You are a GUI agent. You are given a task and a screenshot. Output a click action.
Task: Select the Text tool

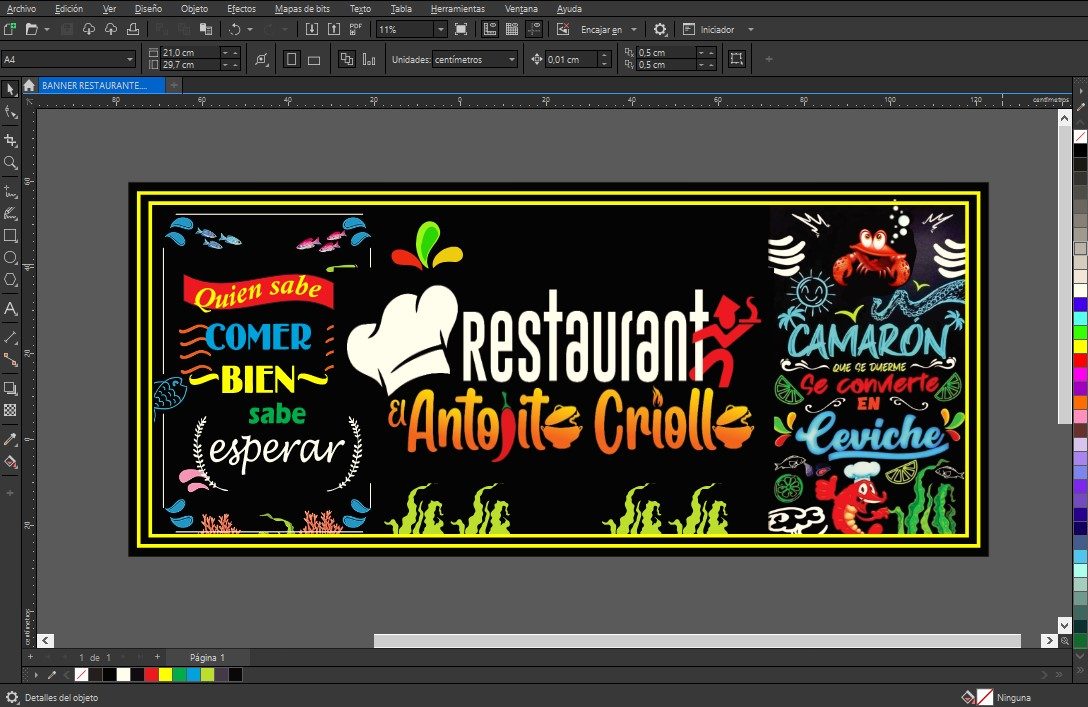pos(11,309)
